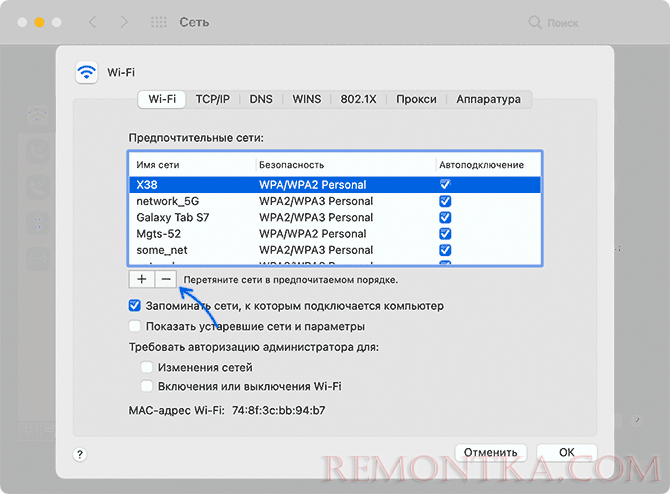
Task: Check the 'Изменения сетей' option
Action: coord(147,367)
